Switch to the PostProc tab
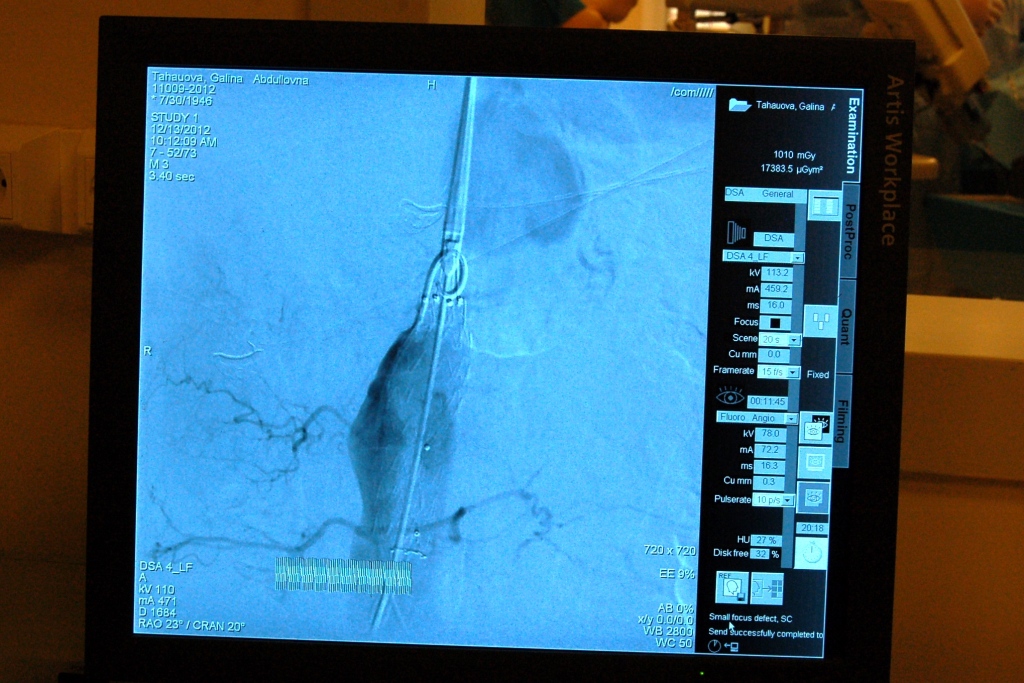Image resolution: width=1024 pixels, height=683 pixels. click(x=848, y=231)
